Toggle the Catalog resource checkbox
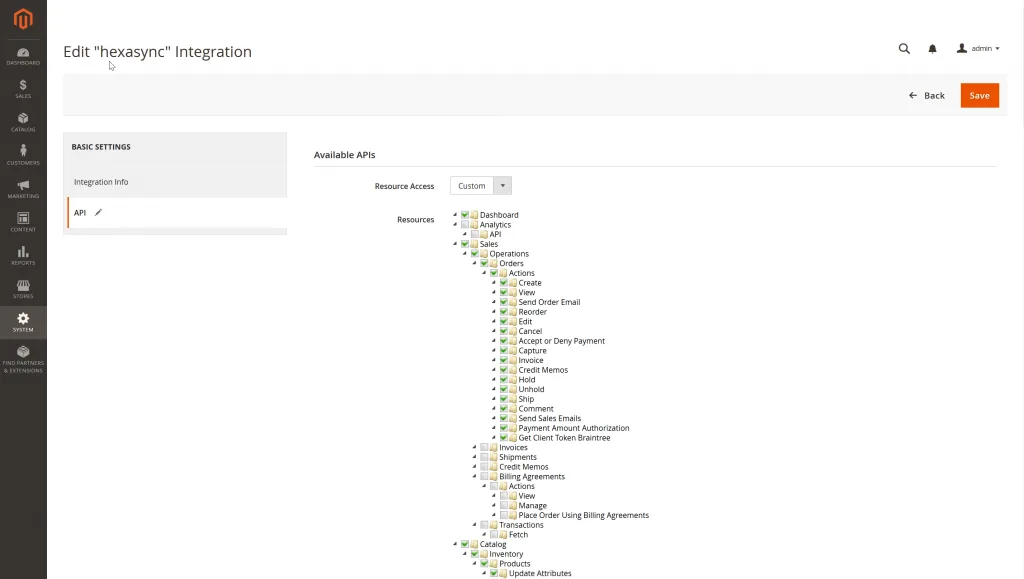 465,544
